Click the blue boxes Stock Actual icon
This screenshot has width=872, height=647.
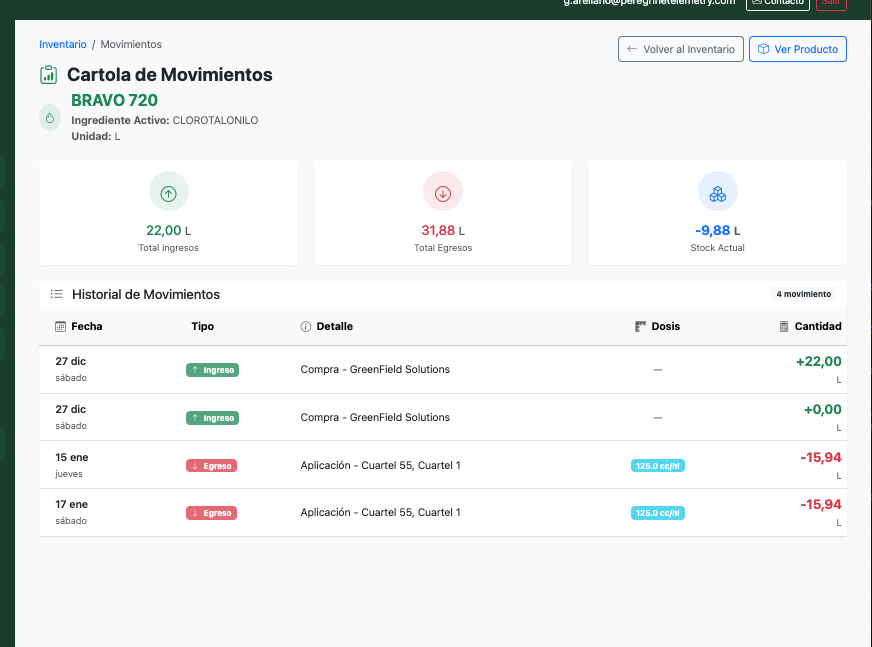click(717, 194)
